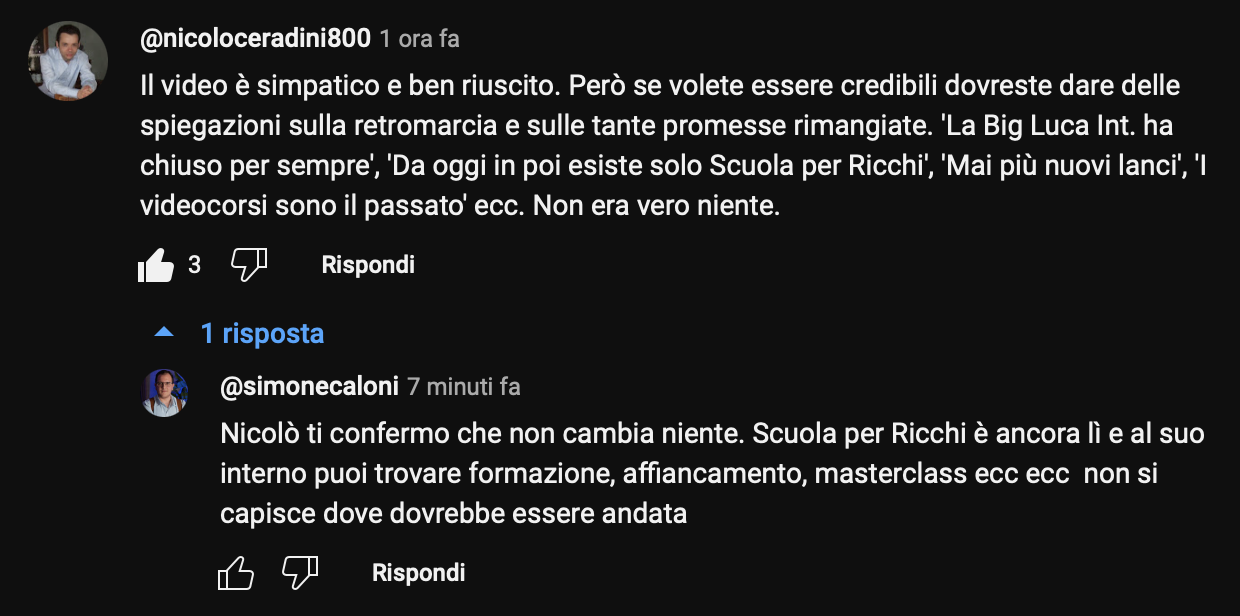Image resolution: width=1240 pixels, height=616 pixels.
Task: Click the line starting 'interno puoi trovare formazione'
Action: (689, 474)
